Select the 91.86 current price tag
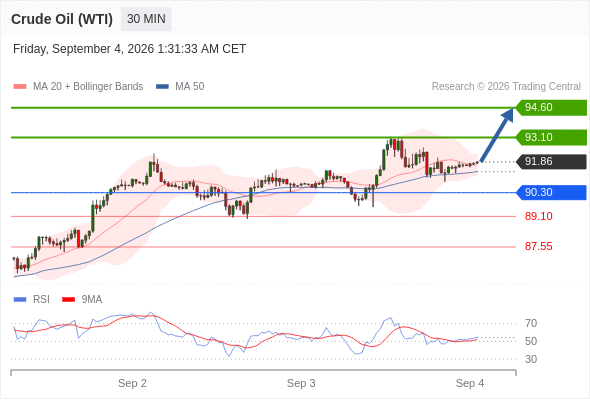This screenshot has height=400, width=590. (551, 162)
